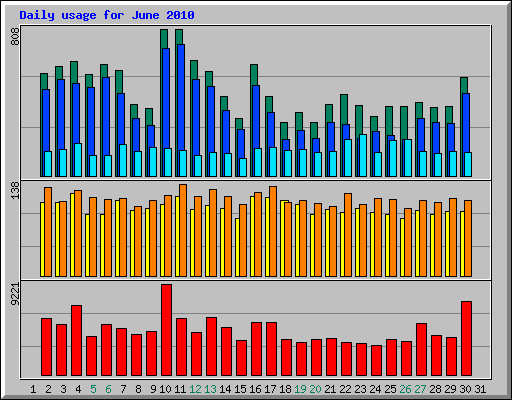Click the red bar for day 2
This screenshot has height=400, width=512.
pos(46,347)
